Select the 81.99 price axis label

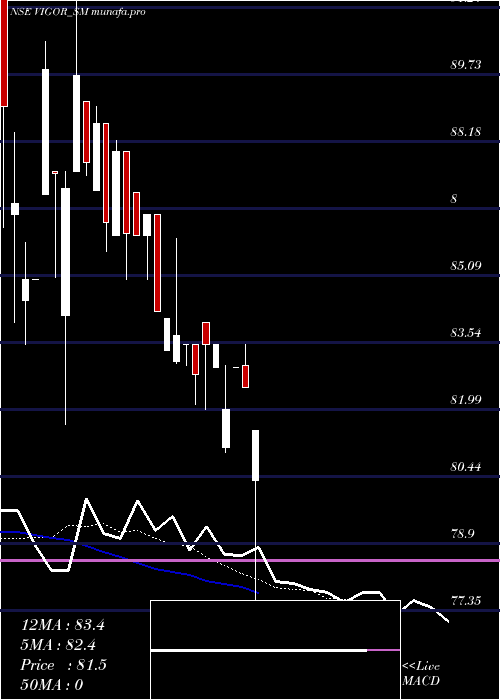[466, 400]
